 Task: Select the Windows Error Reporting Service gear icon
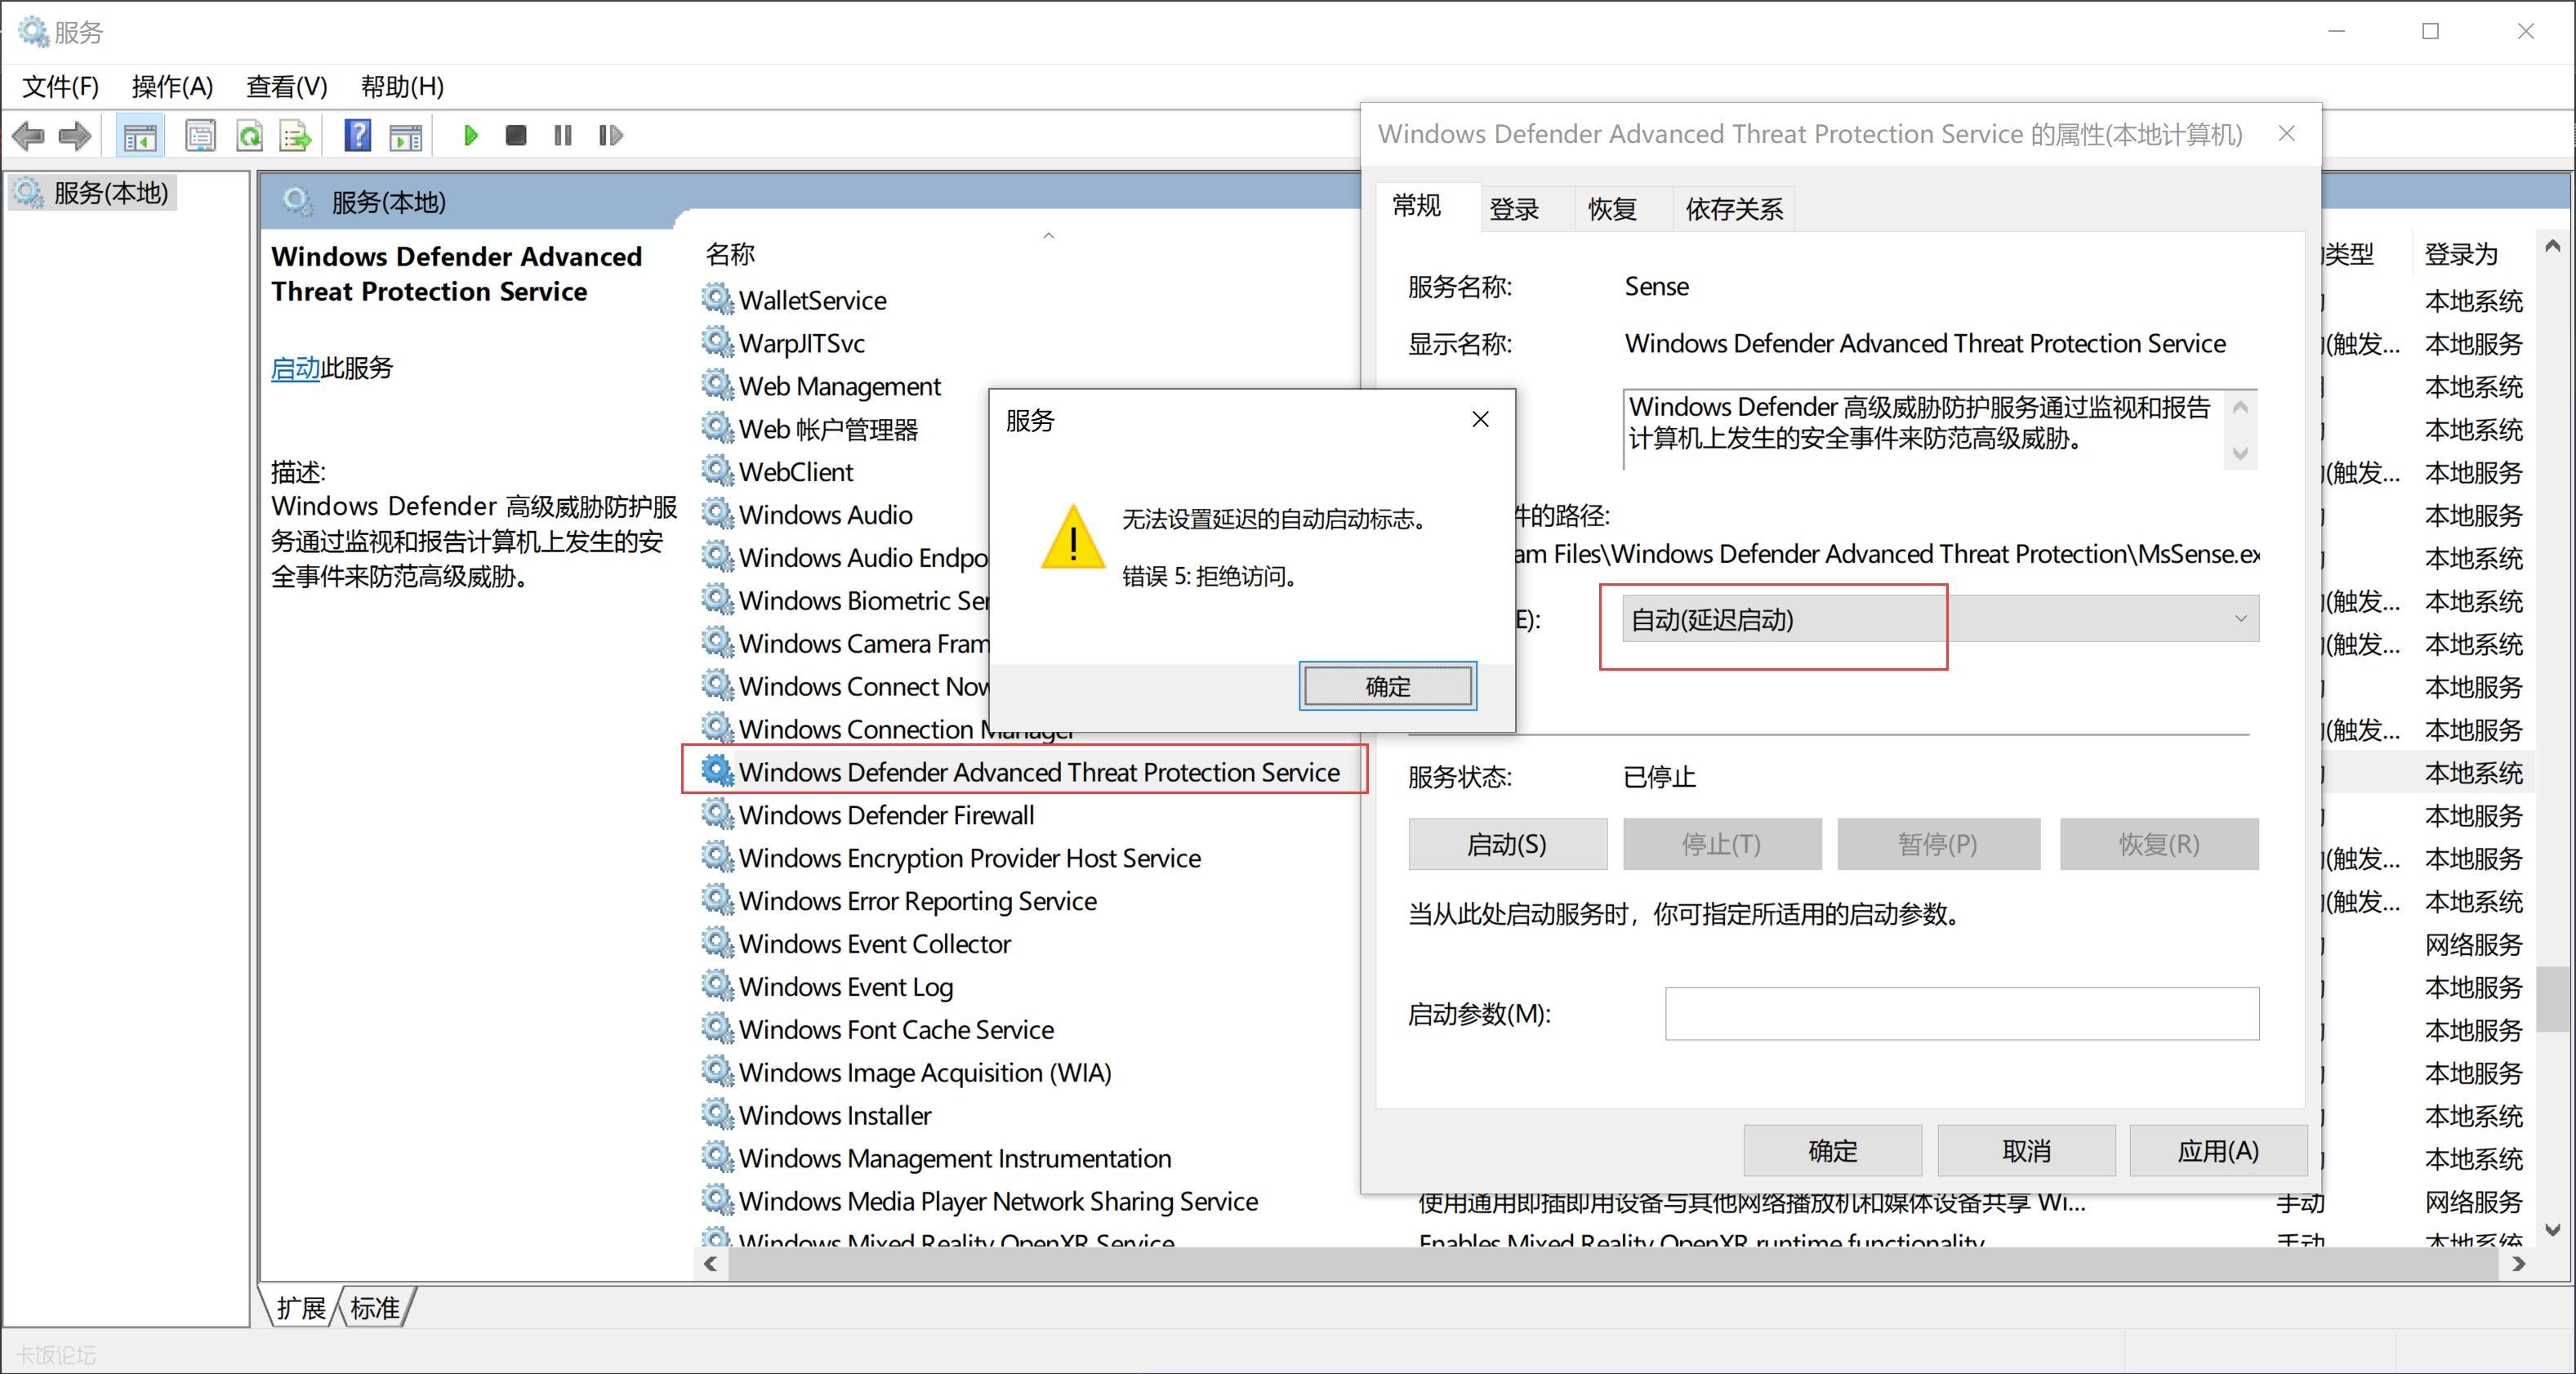(717, 899)
